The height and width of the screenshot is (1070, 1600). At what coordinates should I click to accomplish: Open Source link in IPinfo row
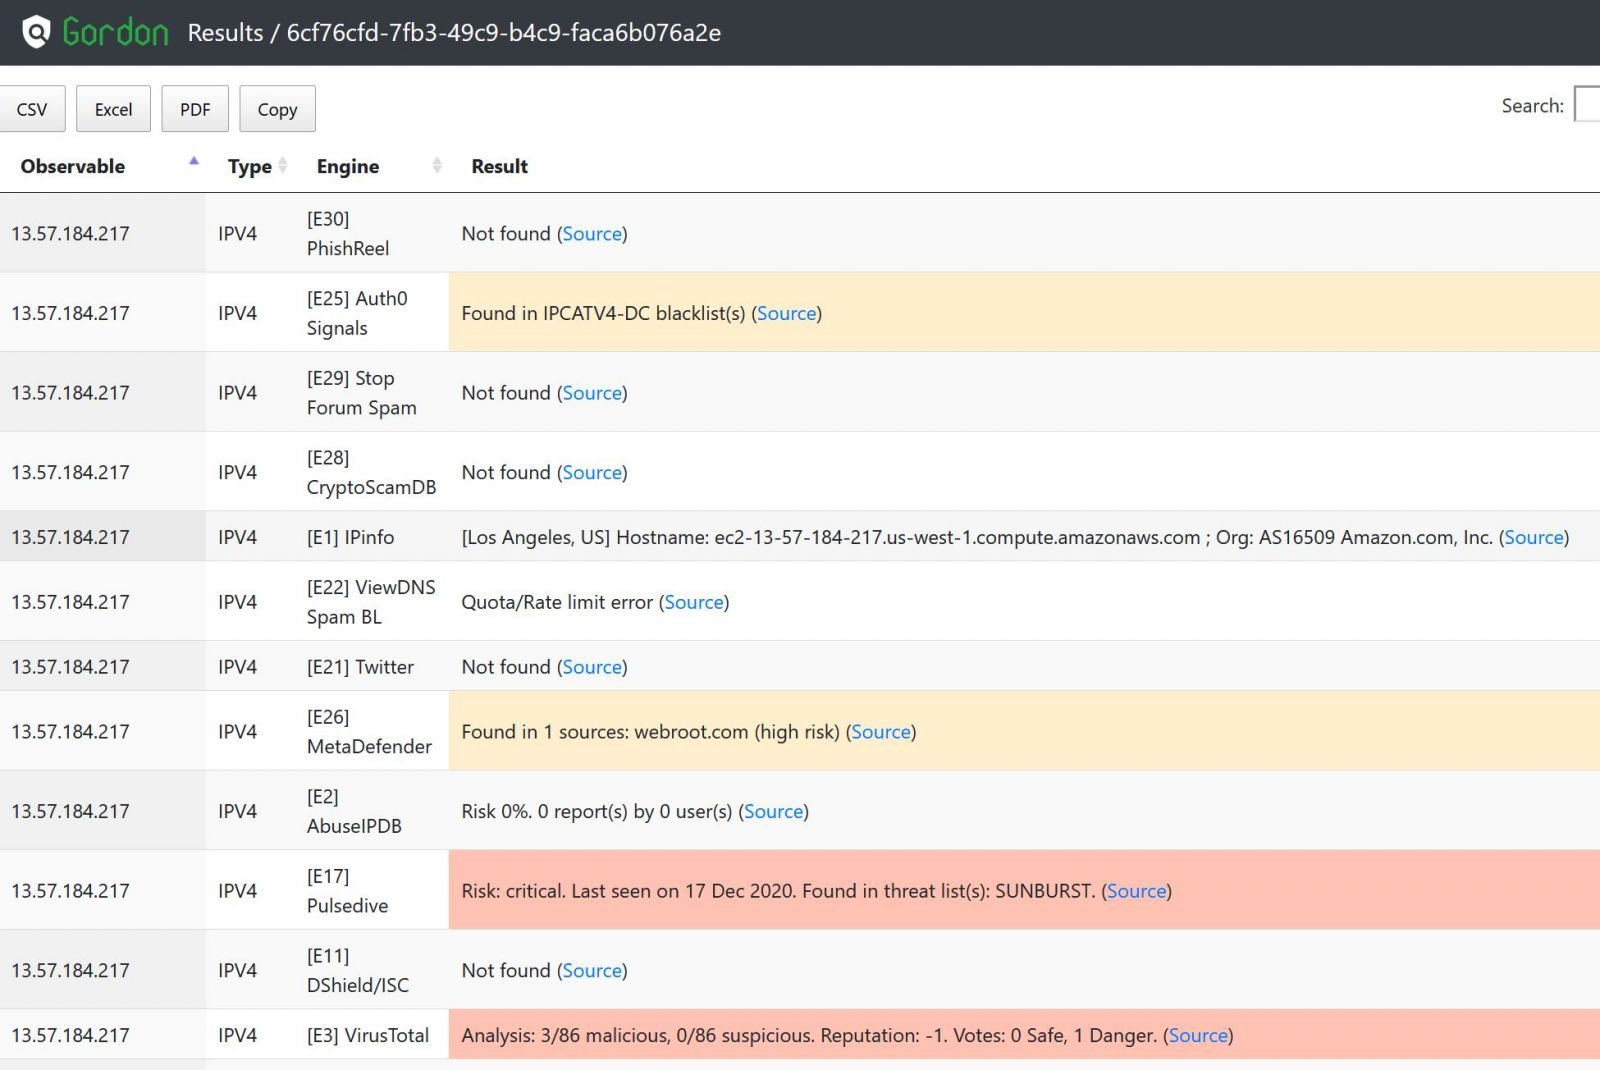pyautogui.click(x=1534, y=537)
